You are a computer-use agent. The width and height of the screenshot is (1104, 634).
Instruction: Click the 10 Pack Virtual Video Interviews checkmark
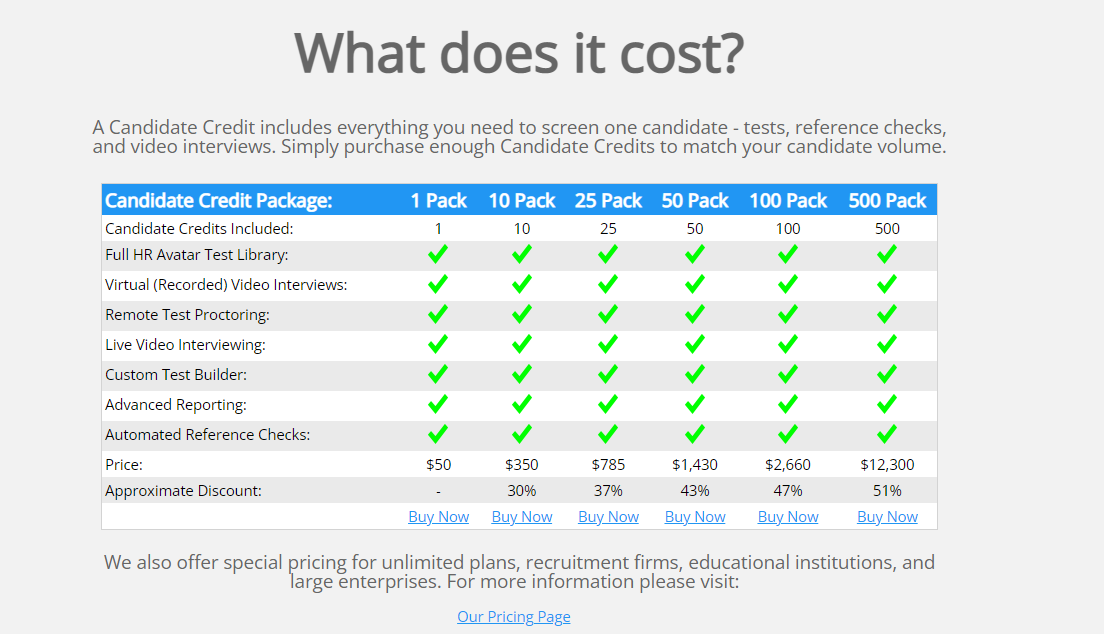[522, 285]
